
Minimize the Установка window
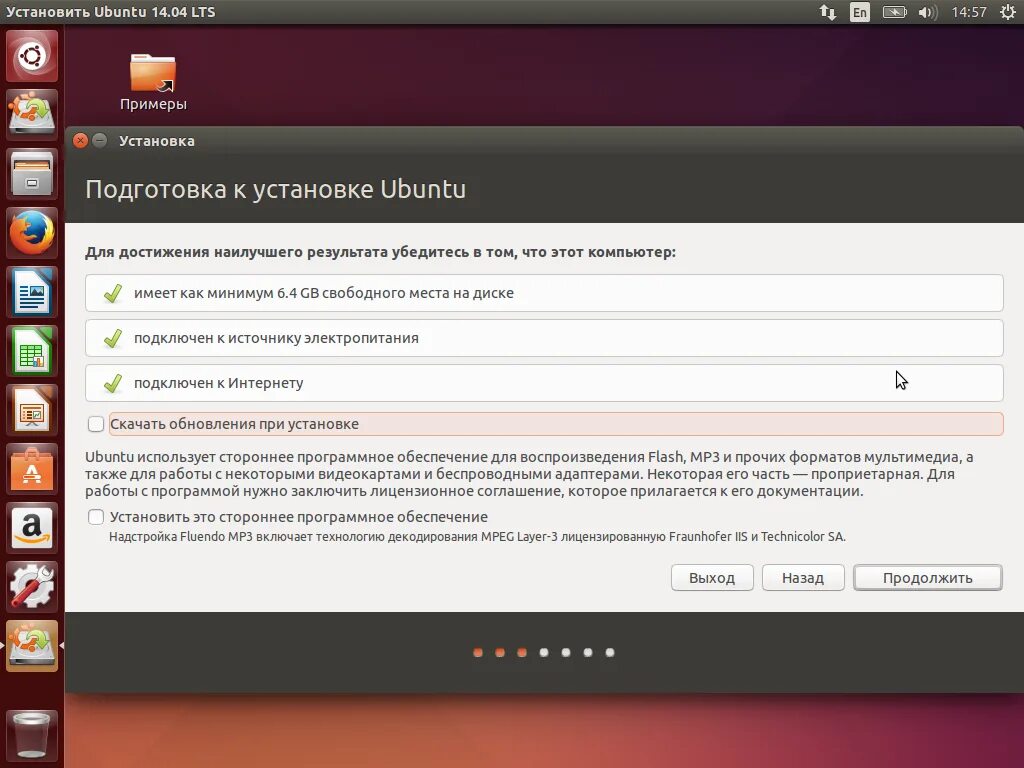pos(100,140)
